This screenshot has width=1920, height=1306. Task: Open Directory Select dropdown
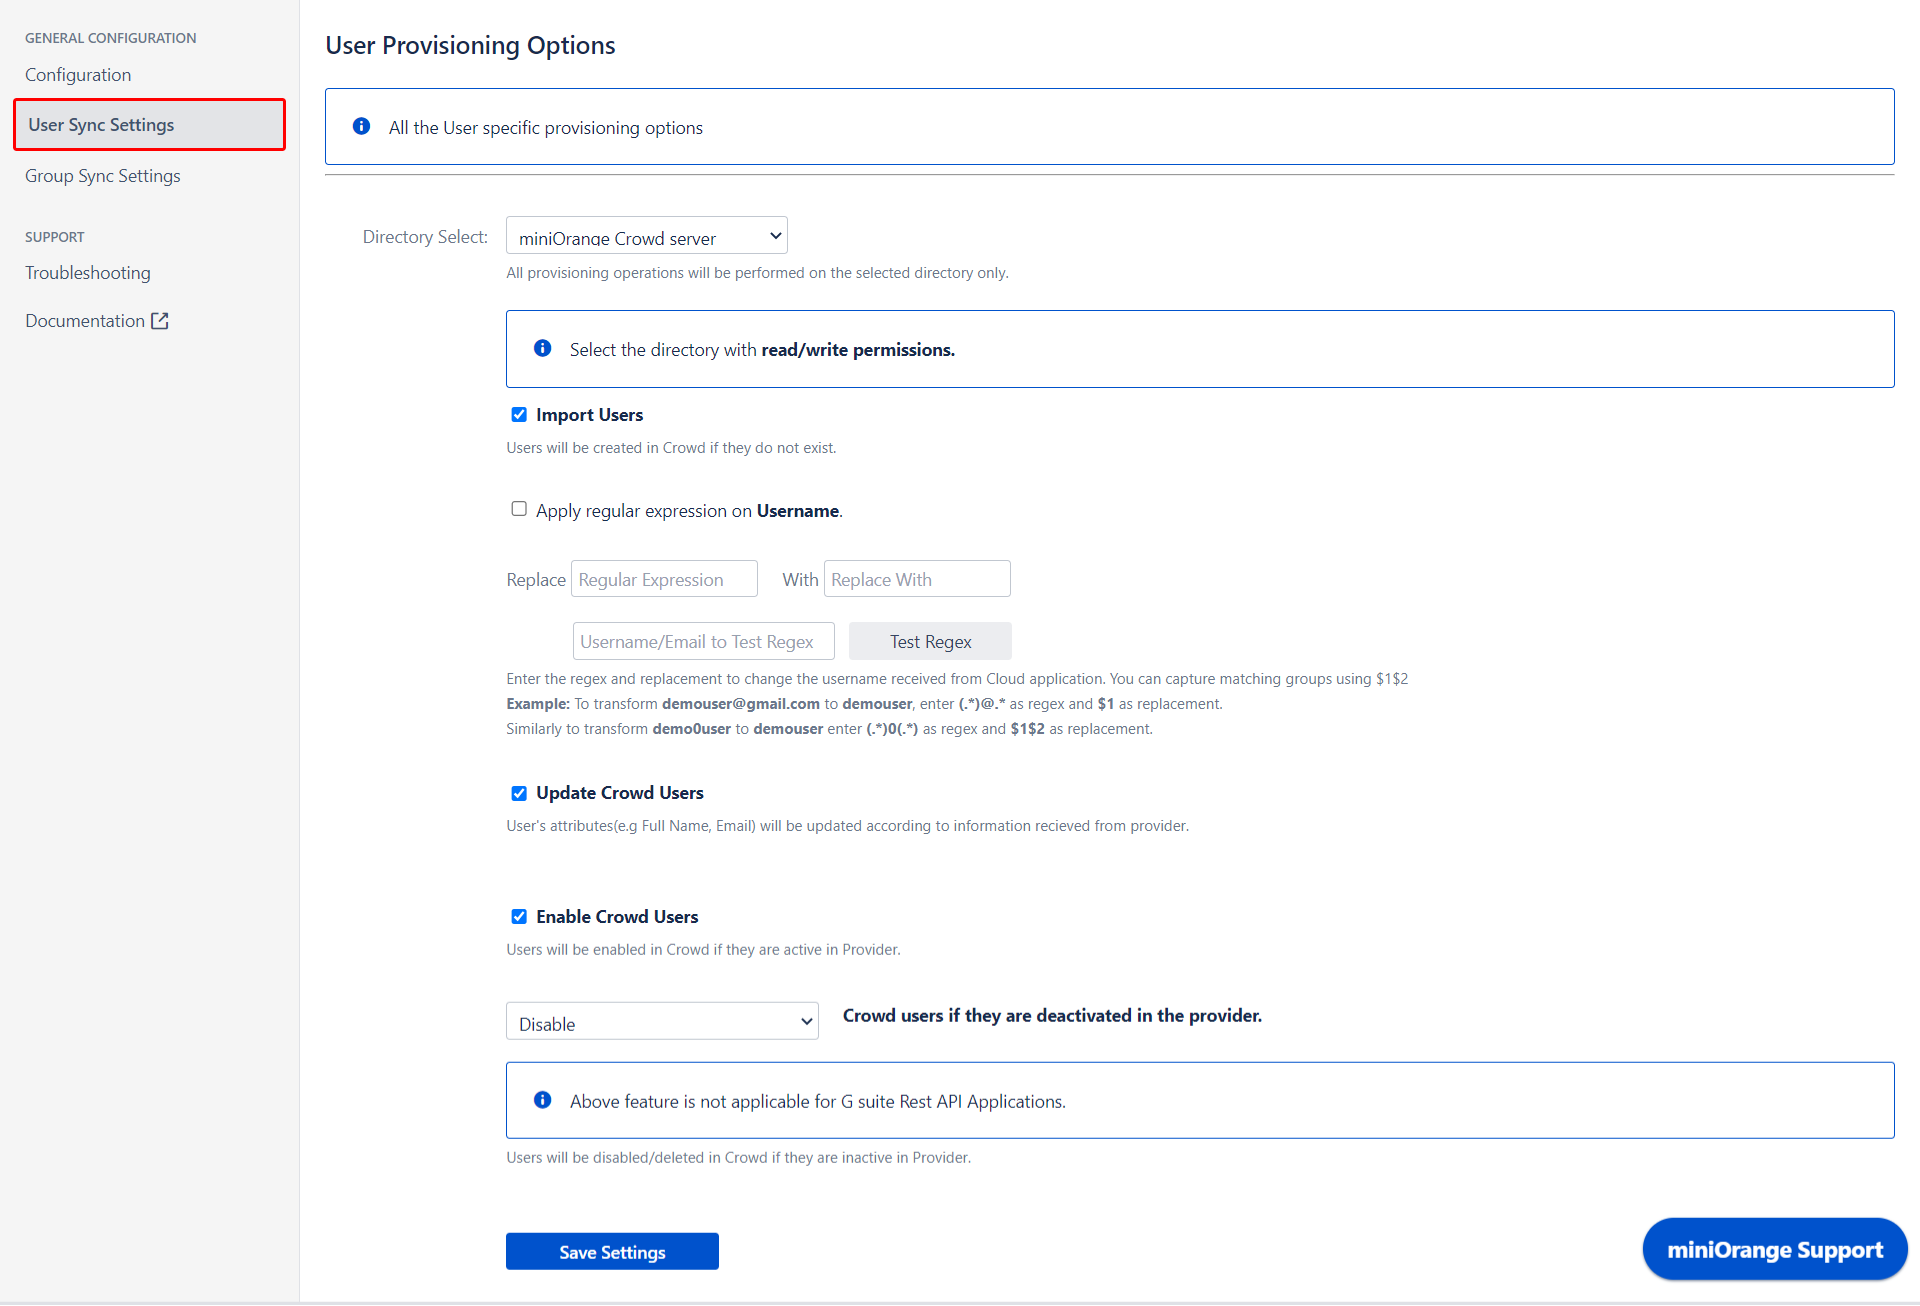click(x=646, y=236)
